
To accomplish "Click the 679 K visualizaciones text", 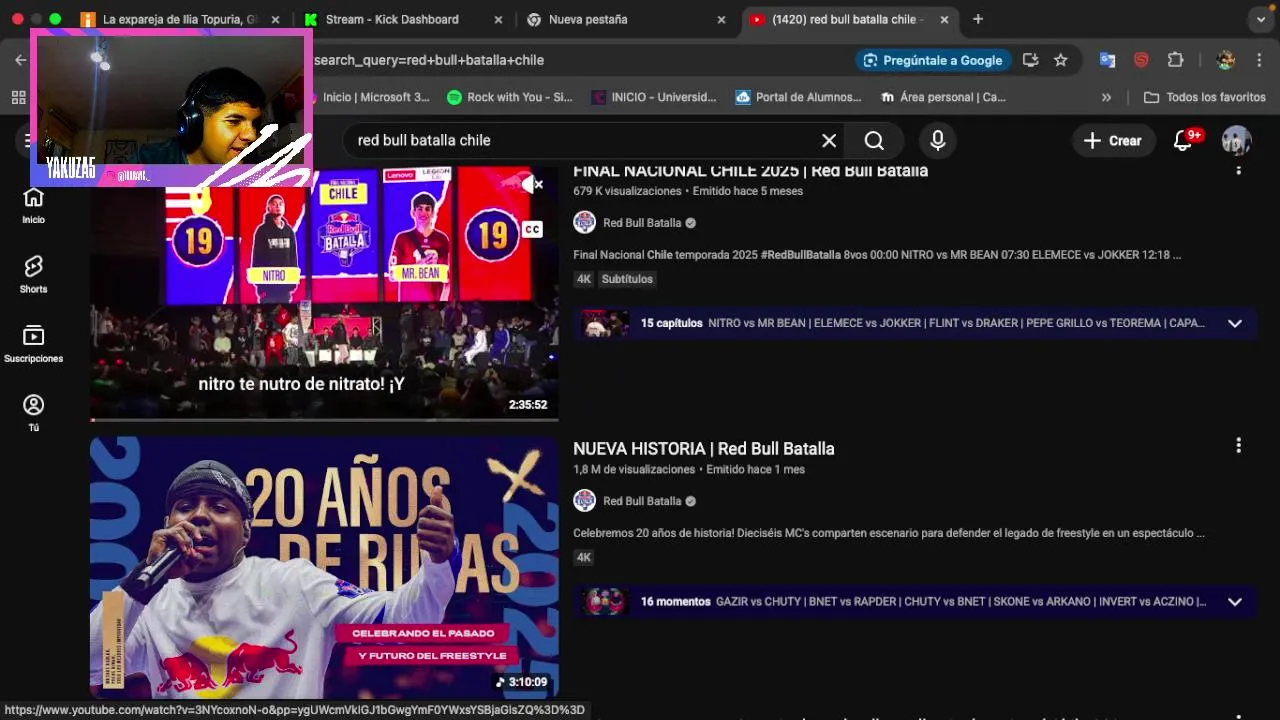I will [x=627, y=191].
